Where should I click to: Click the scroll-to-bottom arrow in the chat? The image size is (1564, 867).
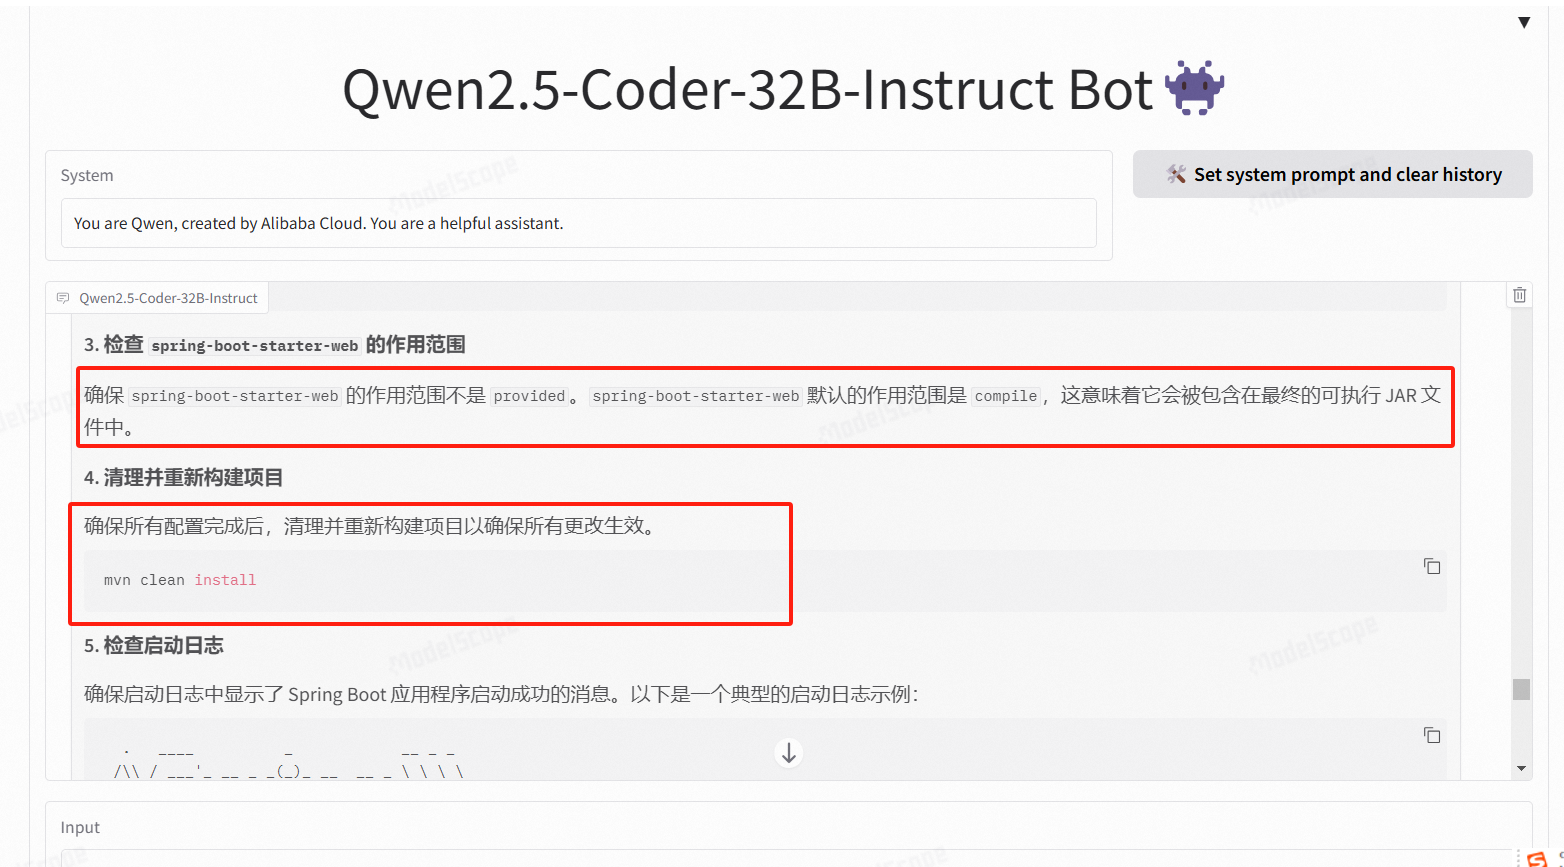click(789, 752)
